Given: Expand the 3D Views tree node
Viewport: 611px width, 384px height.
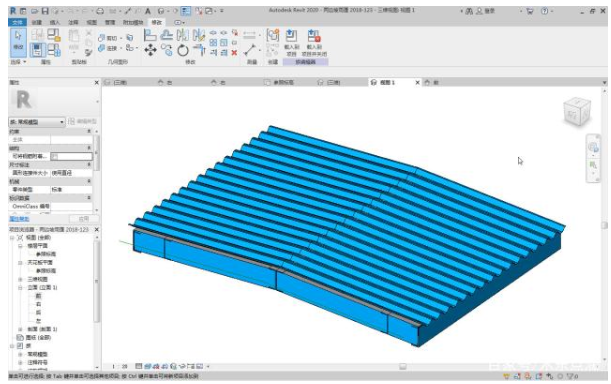Looking at the screenshot, I should pyautogui.click(x=20, y=279).
